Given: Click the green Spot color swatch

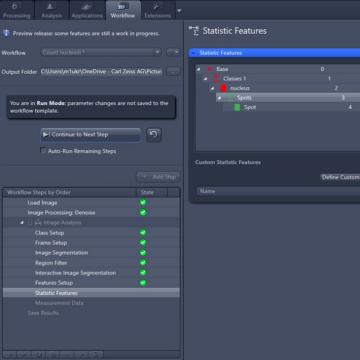Looking at the screenshot, I should pos(237,107).
